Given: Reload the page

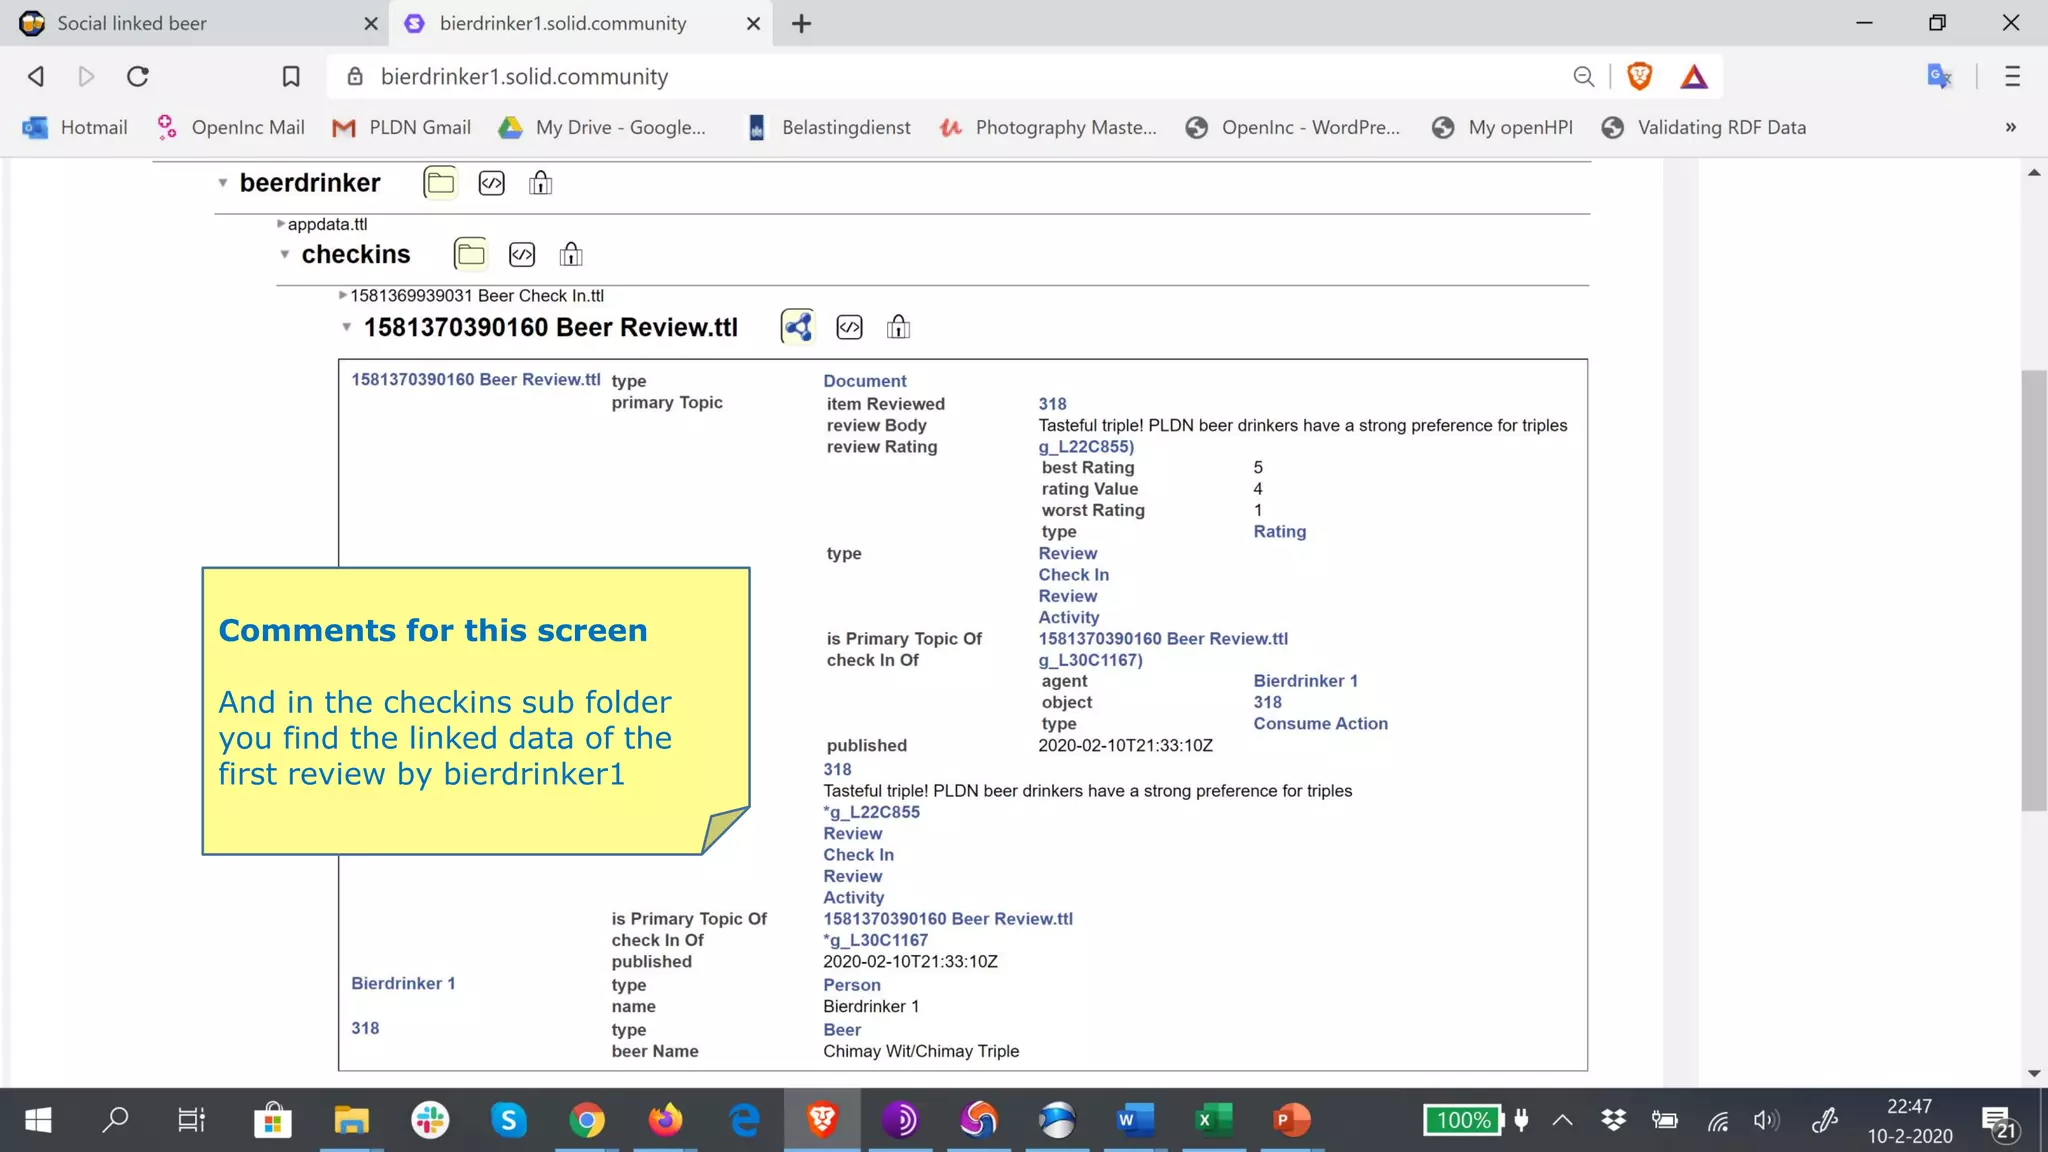Looking at the screenshot, I should point(138,76).
